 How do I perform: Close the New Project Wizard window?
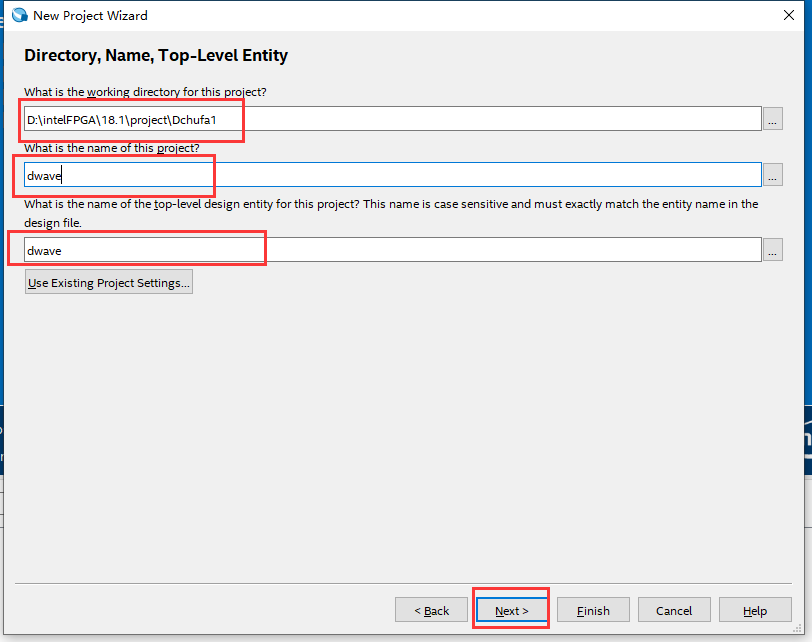[x=789, y=15]
